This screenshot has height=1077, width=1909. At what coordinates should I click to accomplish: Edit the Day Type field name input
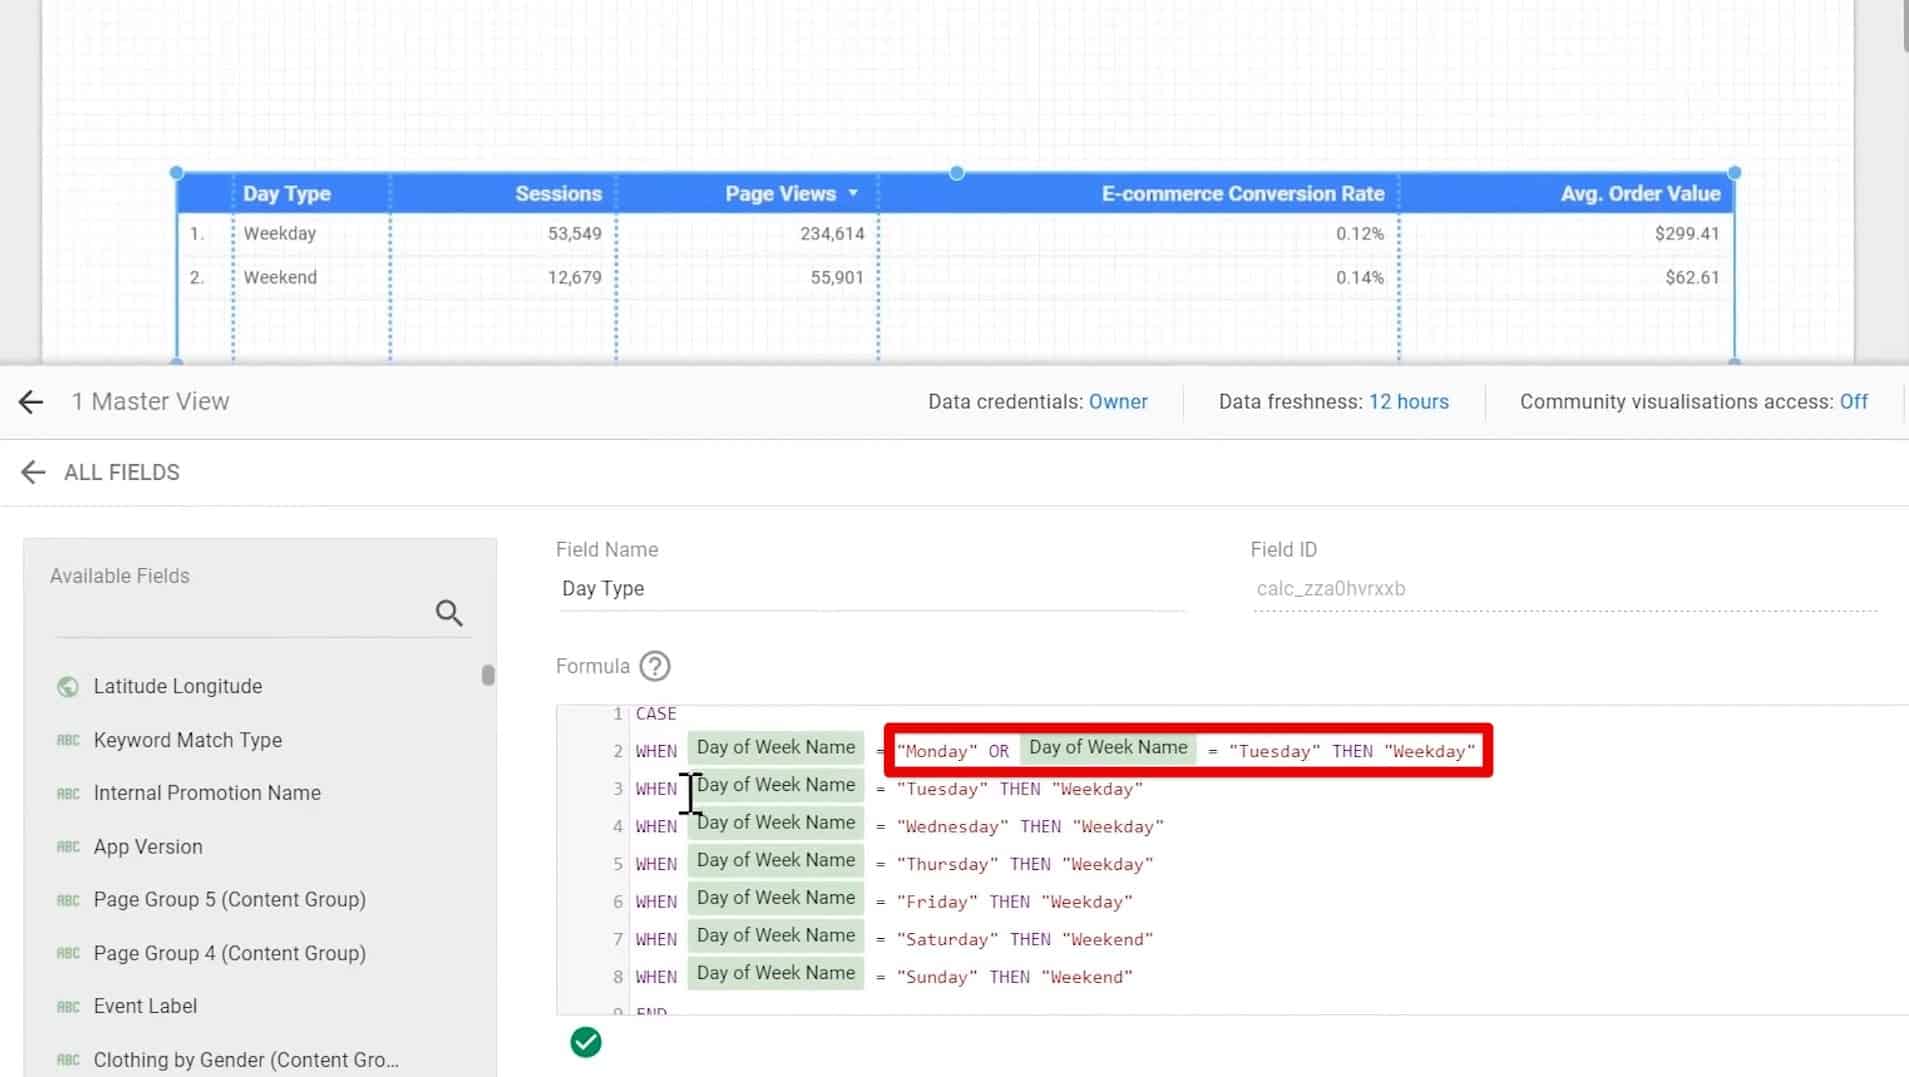click(700, 588)
